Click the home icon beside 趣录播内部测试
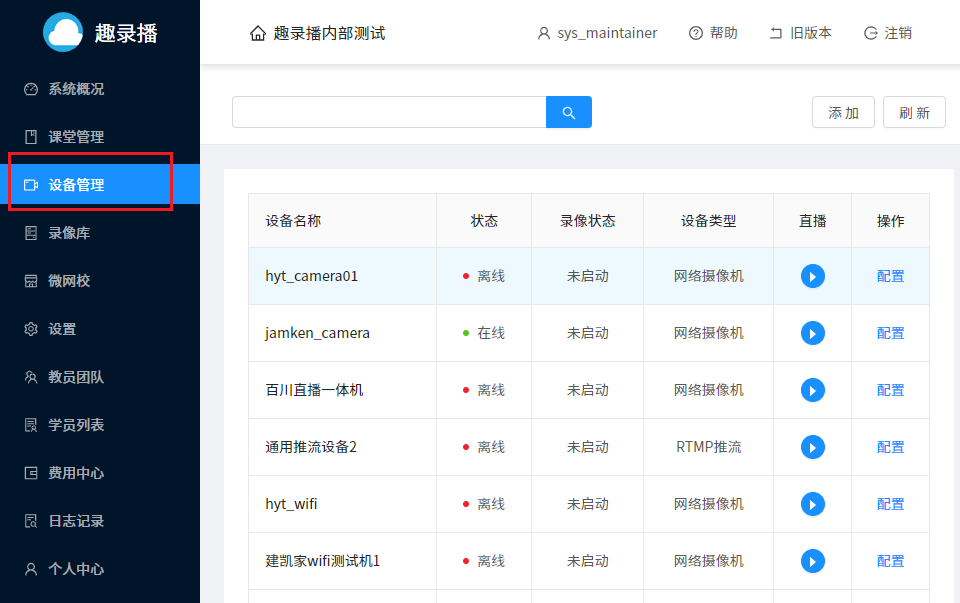The width and height of the screenshot is (960, 603). tap(258, 33)
